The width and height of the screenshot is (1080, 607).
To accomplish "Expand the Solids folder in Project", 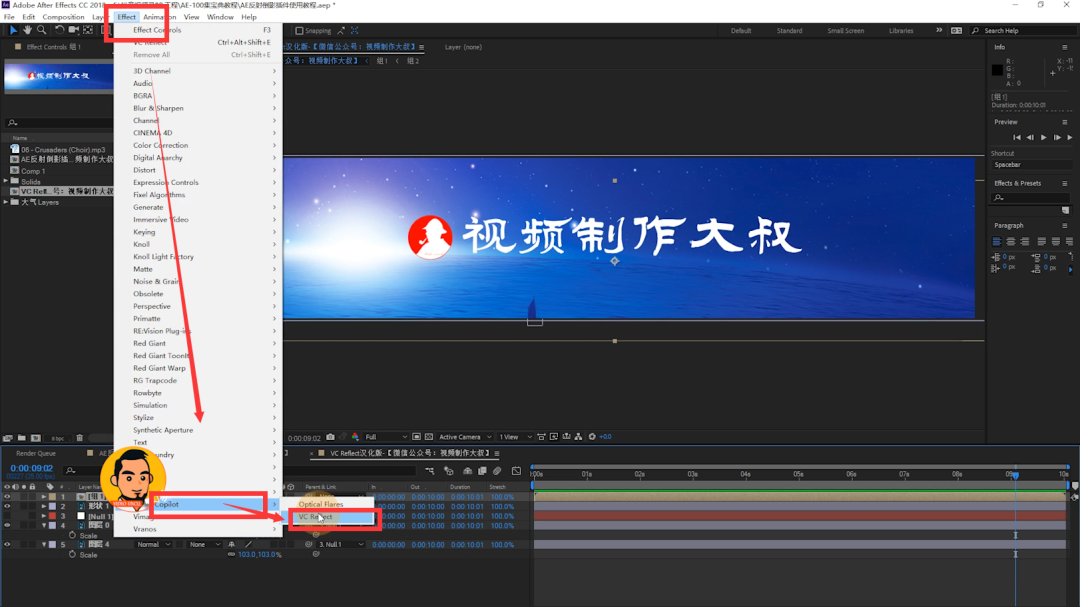I will 6,181.
